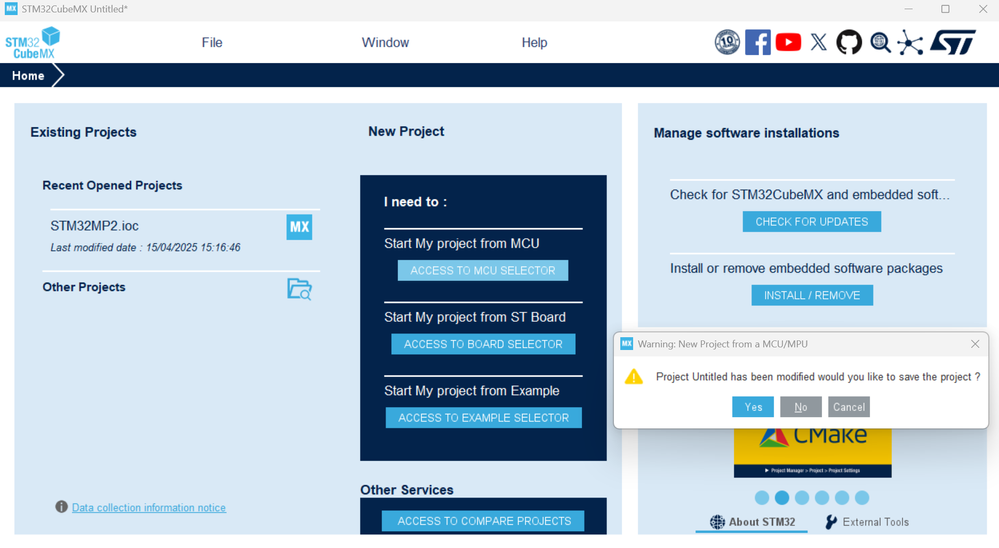This screenshot has height=548, width=999.
Task: Click the warning triangle icon in dialog
Action: 634,377
